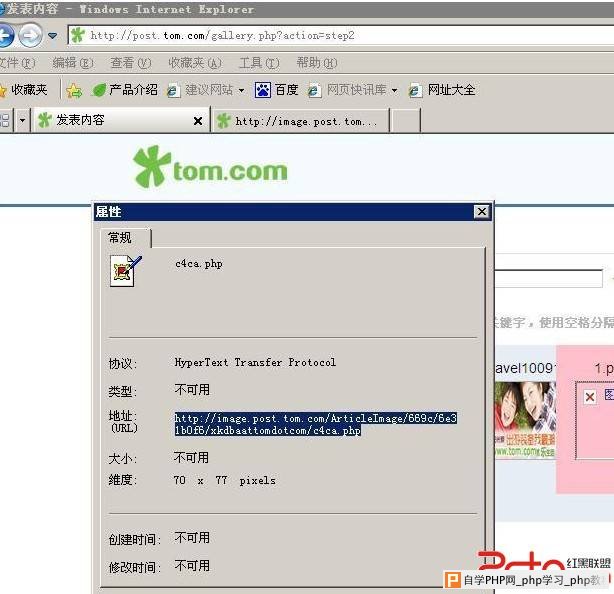Click the empty New Tab button

[x=405, y=121]
